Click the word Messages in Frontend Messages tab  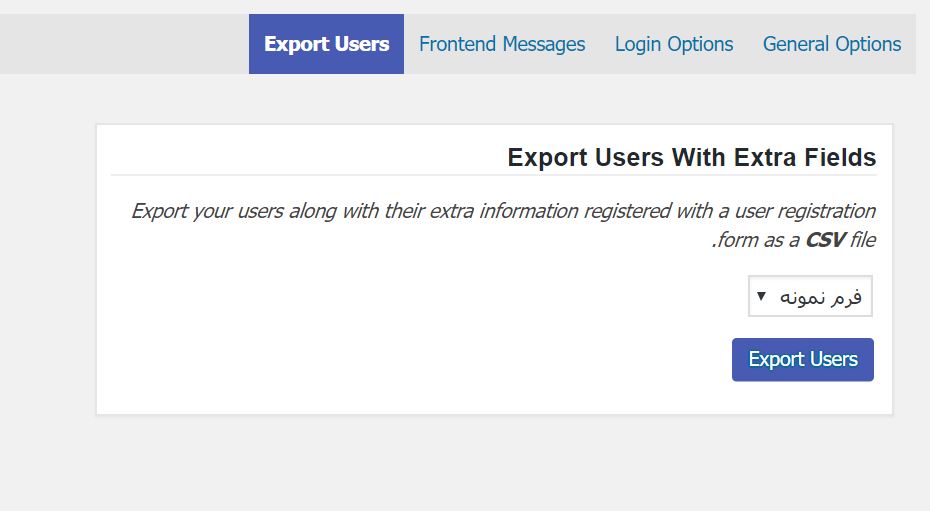point(544,44)
